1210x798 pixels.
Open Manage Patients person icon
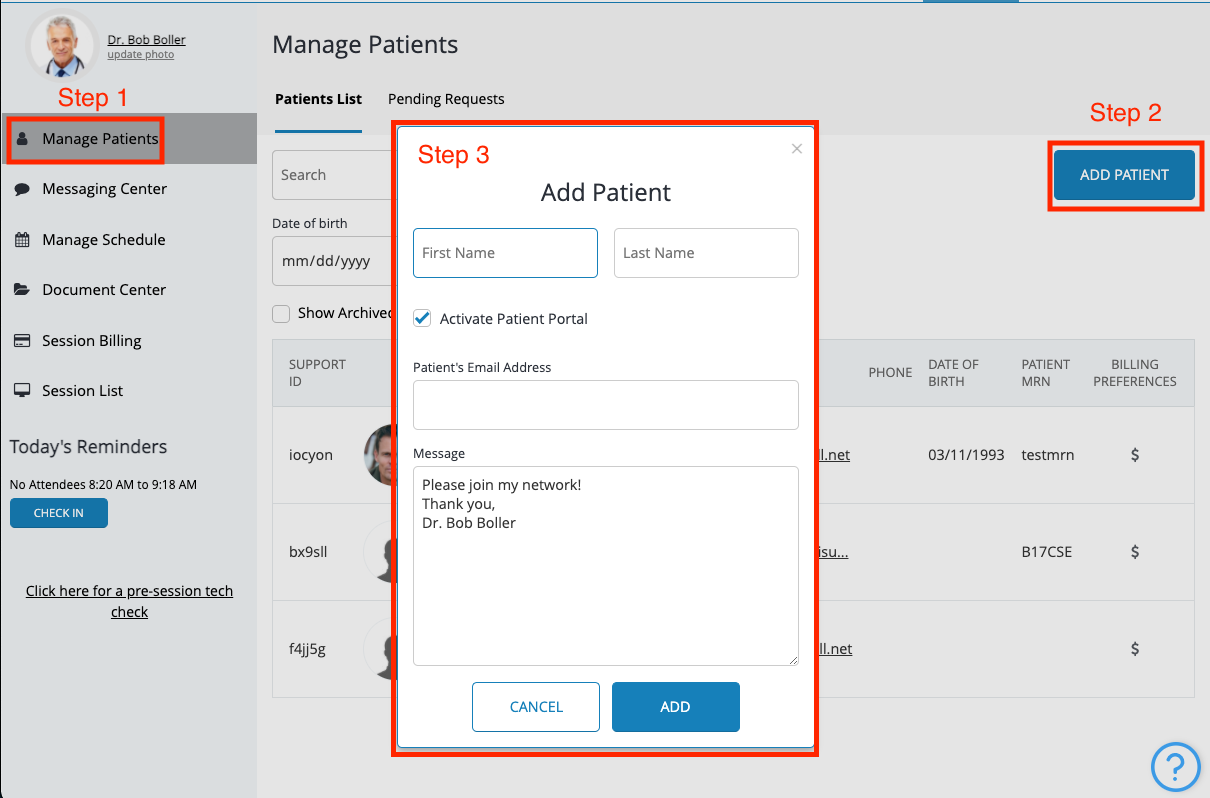(x=23, y=139)
